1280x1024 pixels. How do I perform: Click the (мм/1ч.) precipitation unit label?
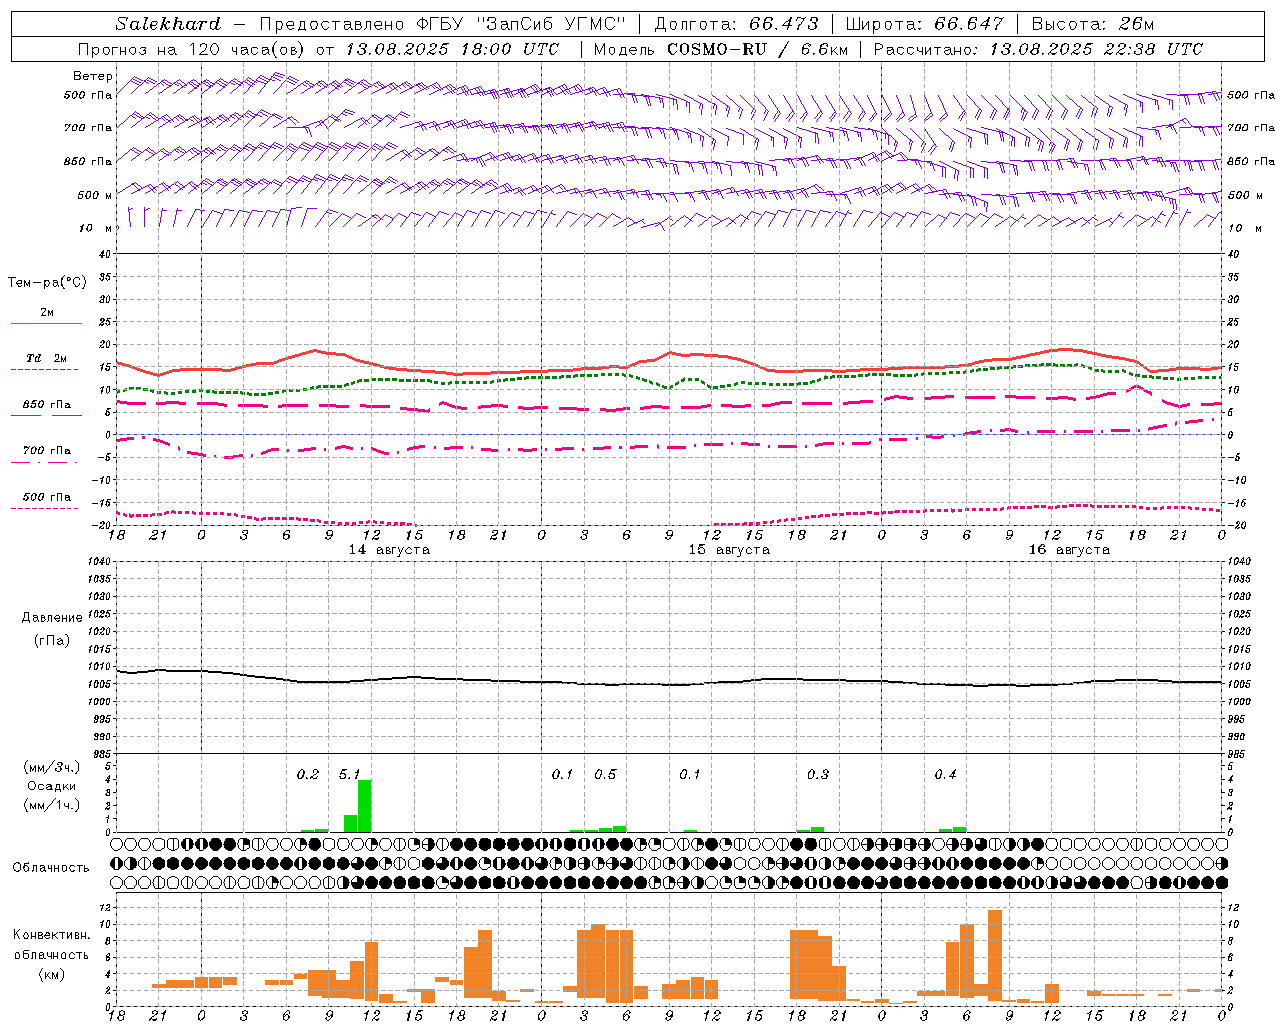point(52,805)
